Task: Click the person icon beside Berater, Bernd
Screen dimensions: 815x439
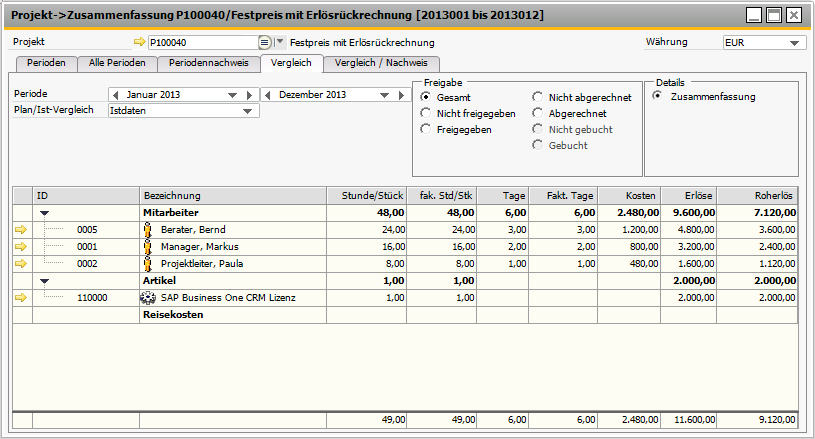Action: point(150,229)
